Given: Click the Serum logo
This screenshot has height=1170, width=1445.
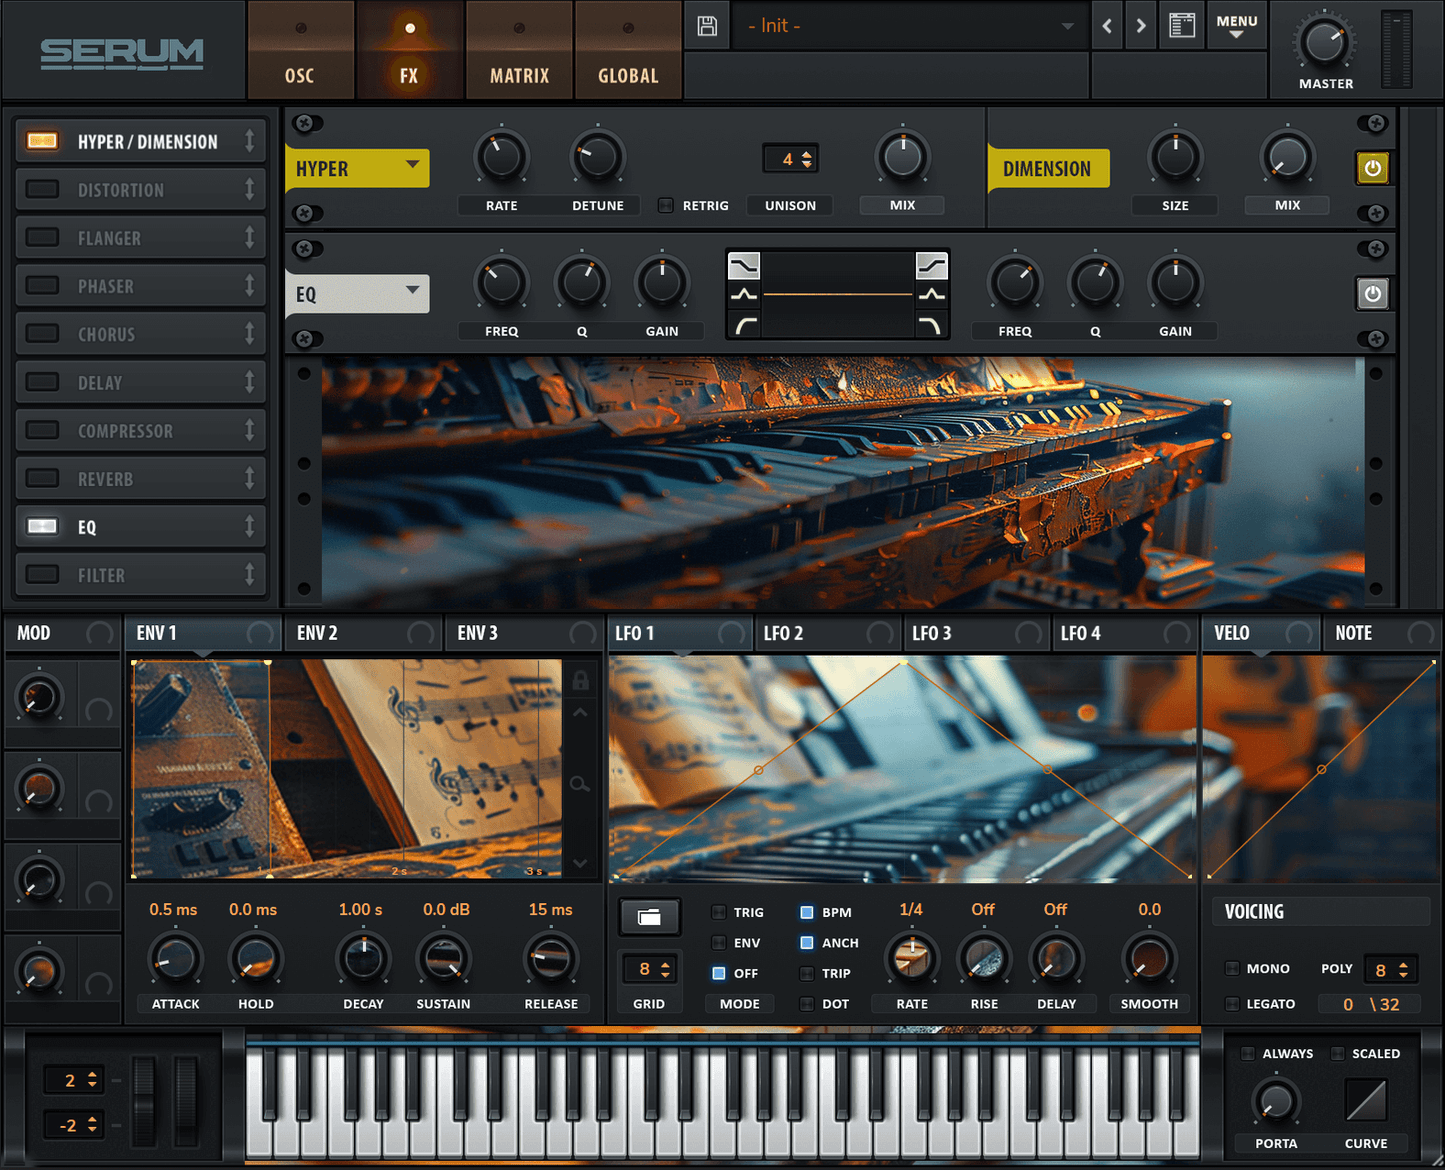Looking at the screenshot, I should (122, 52).
